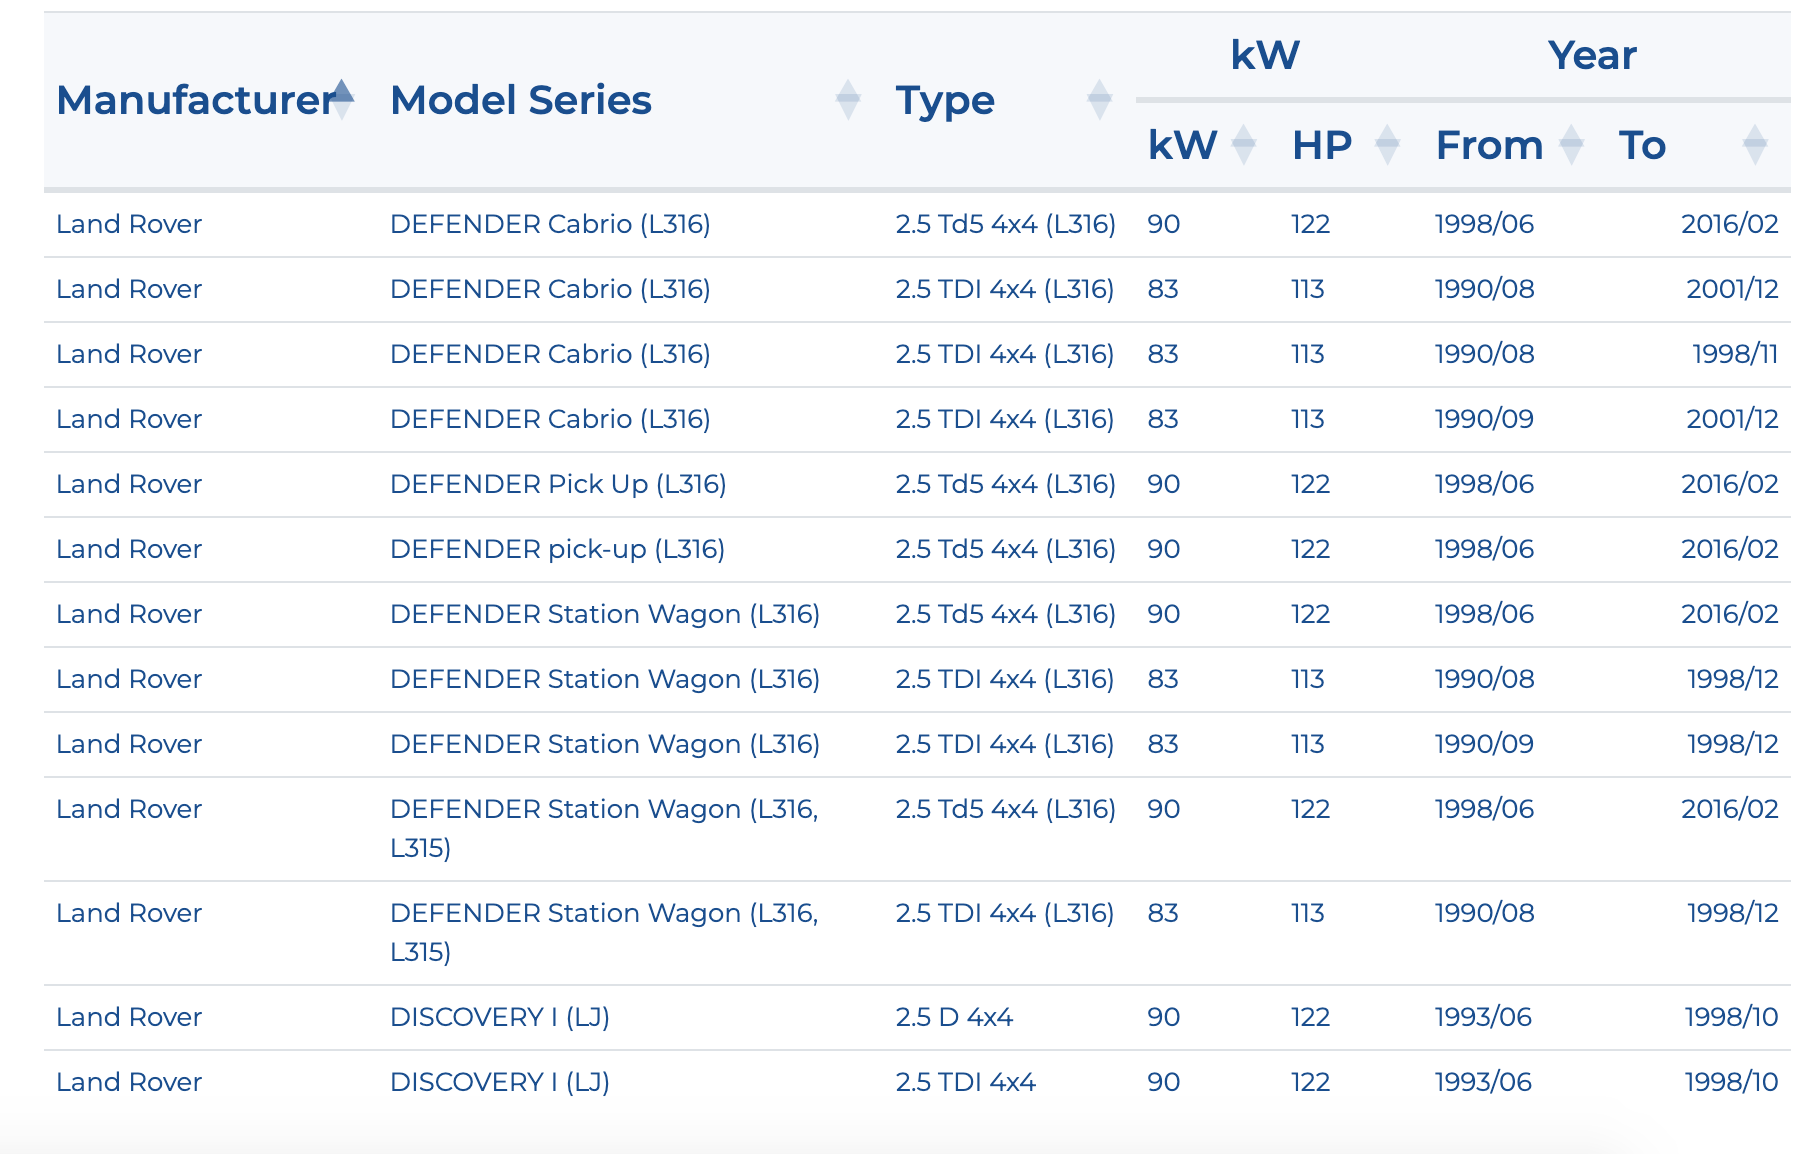Click 83 kW in row ending 1998/11
Screen dimensions: 1812x1154
pos(1163,354)
